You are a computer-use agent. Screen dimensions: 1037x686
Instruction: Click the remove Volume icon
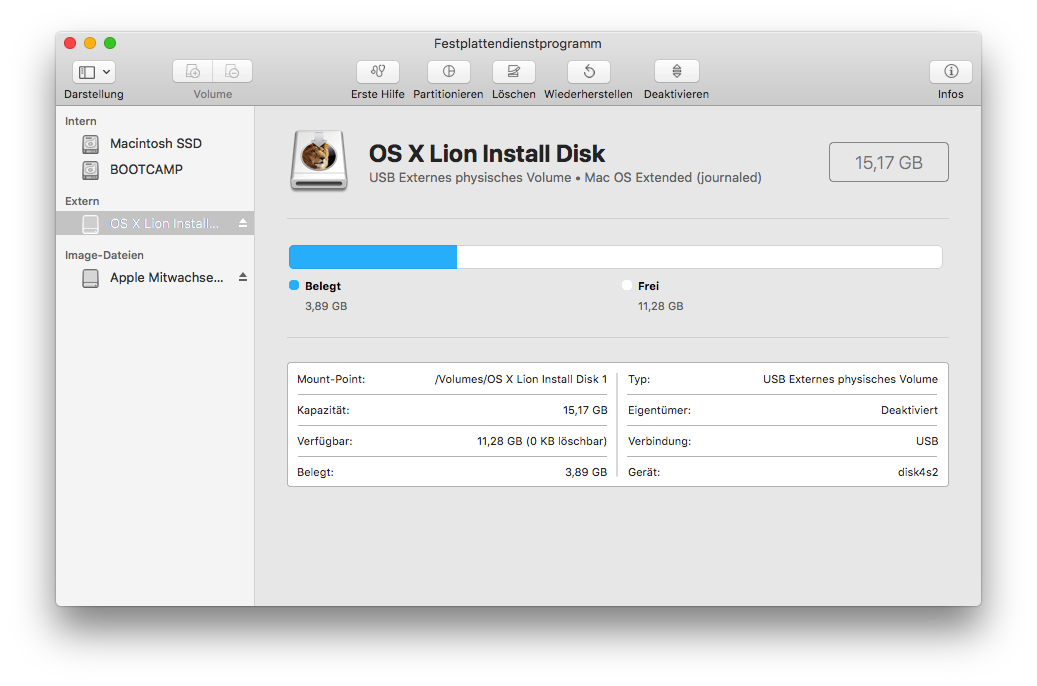tap(232, 71)
